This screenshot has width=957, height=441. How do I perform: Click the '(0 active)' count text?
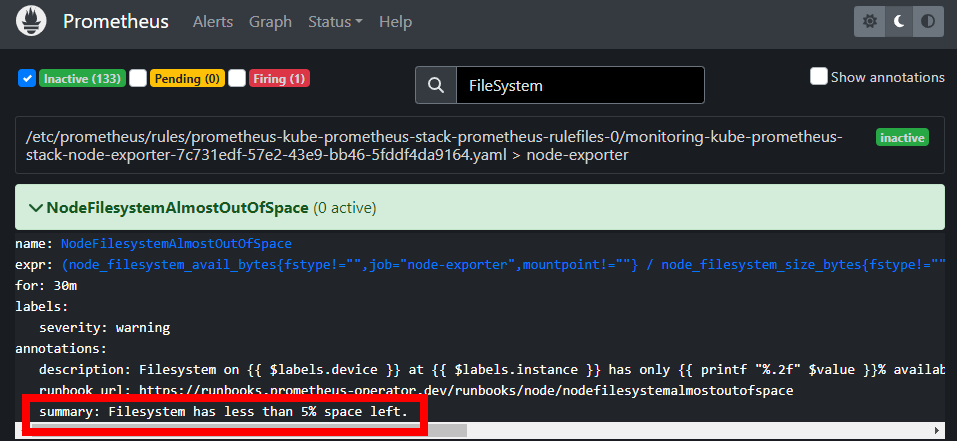coord(345,208)
